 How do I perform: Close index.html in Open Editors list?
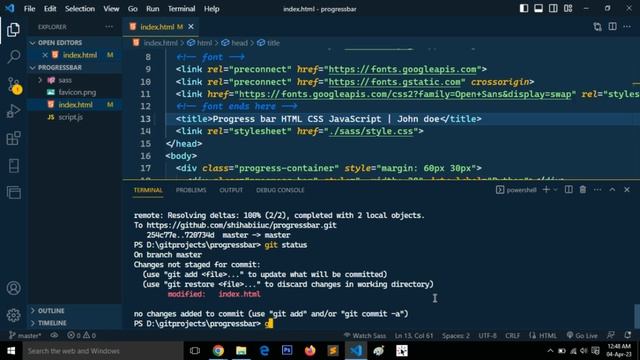point(45,55)
